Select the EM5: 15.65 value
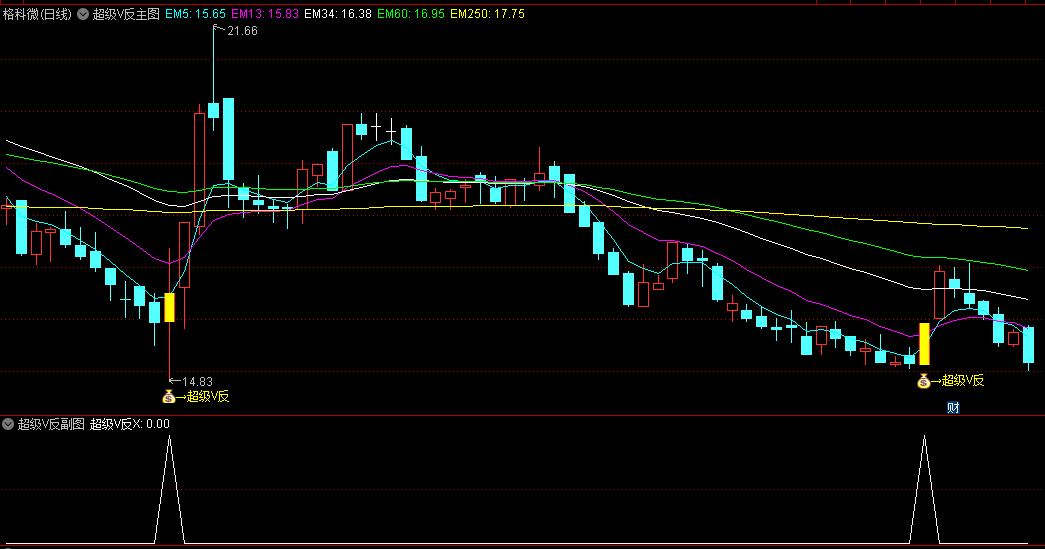This screenshot has width=1045, height=549. tap(195, 14)
